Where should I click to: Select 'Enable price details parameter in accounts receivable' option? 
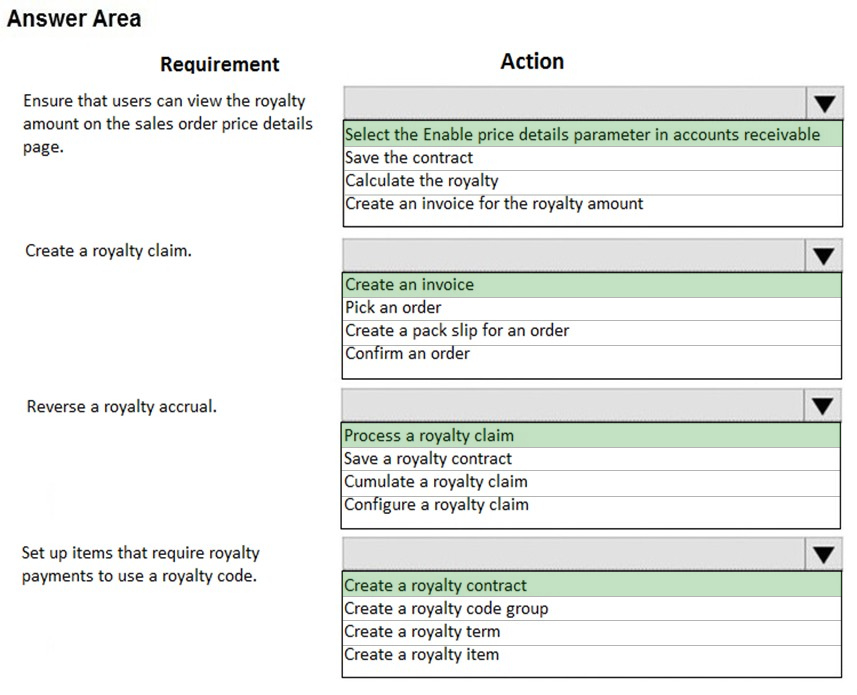593,134
